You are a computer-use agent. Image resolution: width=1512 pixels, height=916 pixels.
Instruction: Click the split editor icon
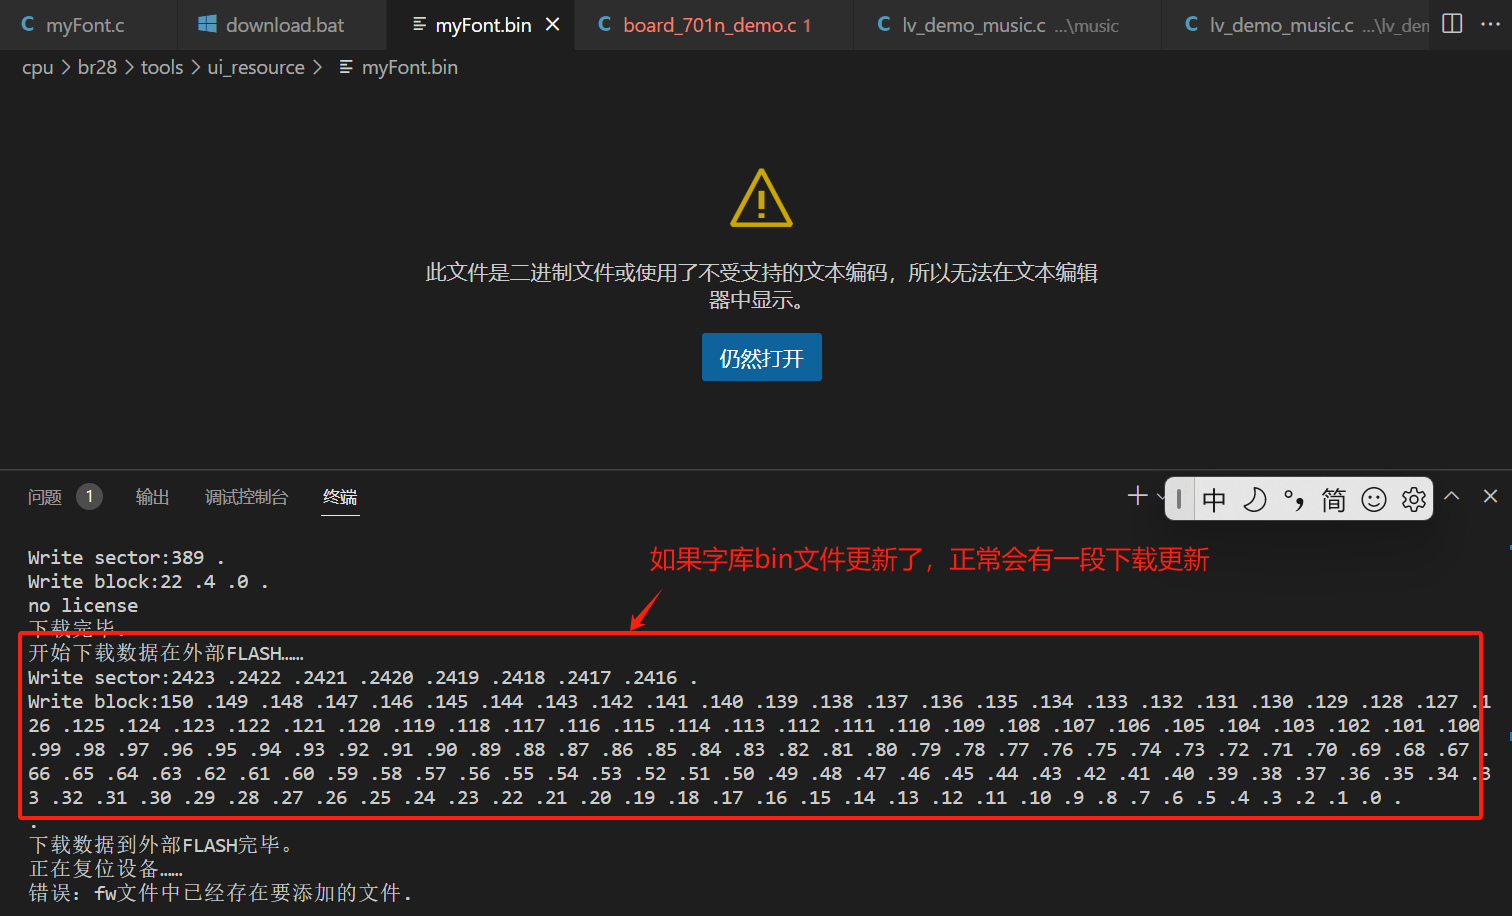1453,24
